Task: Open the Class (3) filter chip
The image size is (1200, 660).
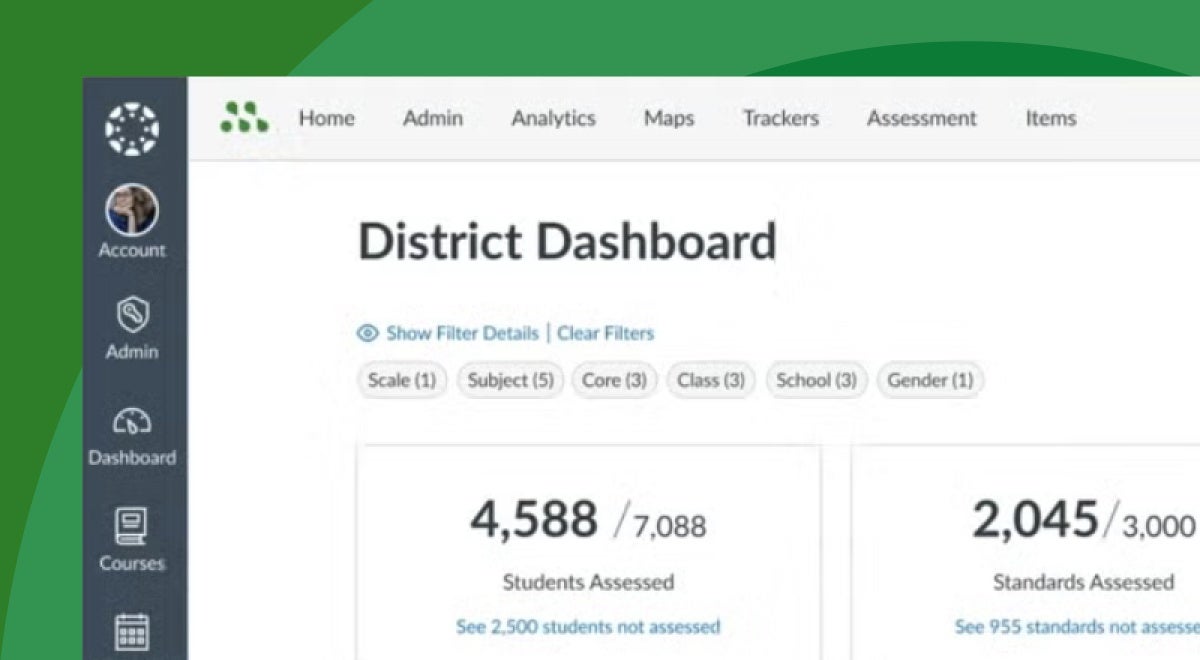Action: tap(711, 380)
